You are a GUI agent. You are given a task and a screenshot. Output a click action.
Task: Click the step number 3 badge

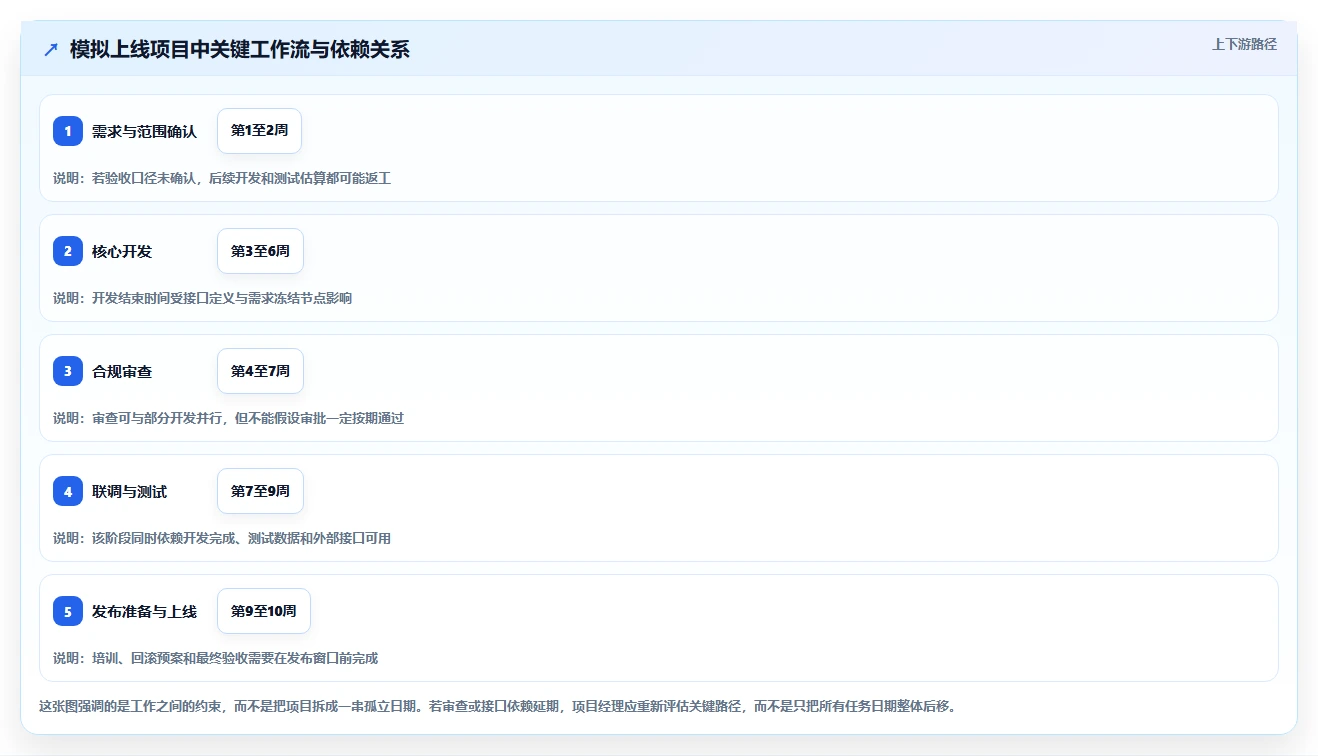click(x=68, y=371)
